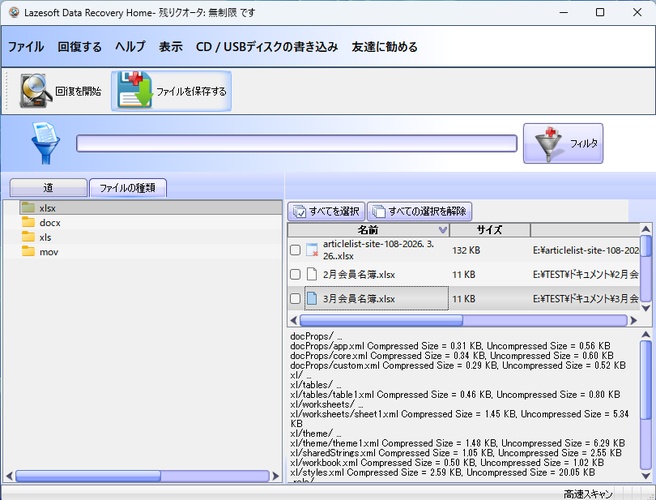Click file list scroll down arrow
The height and width of the screenshot is (500, 656).
coord(646,308)
